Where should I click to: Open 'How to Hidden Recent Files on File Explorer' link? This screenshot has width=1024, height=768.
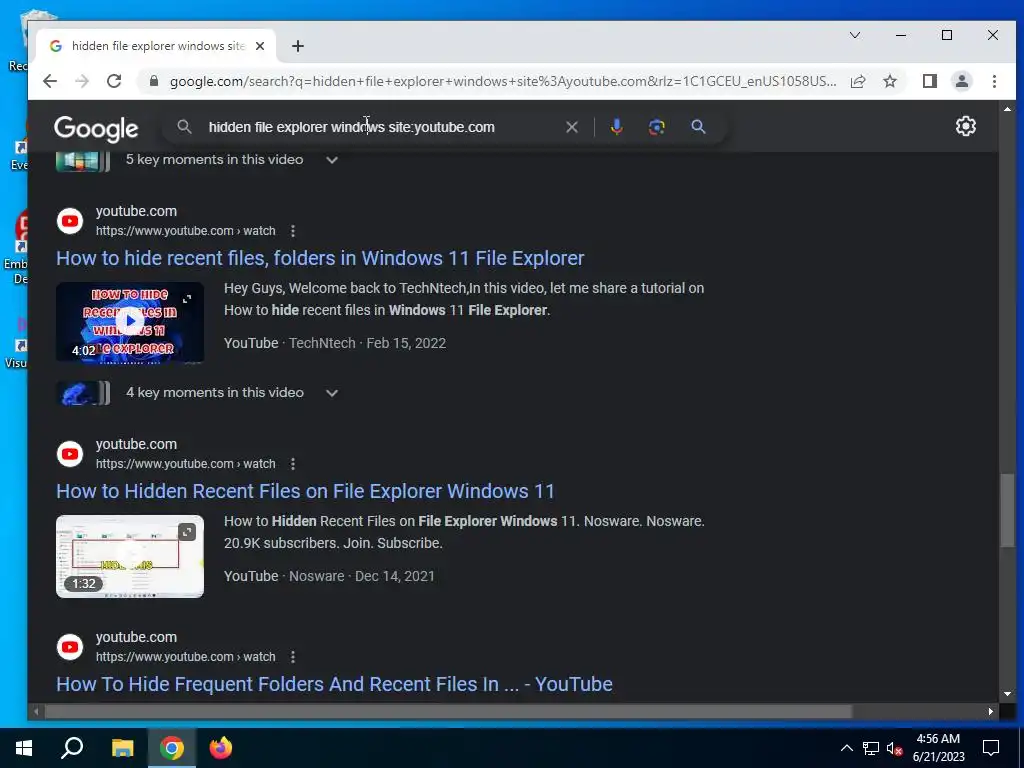305,491
